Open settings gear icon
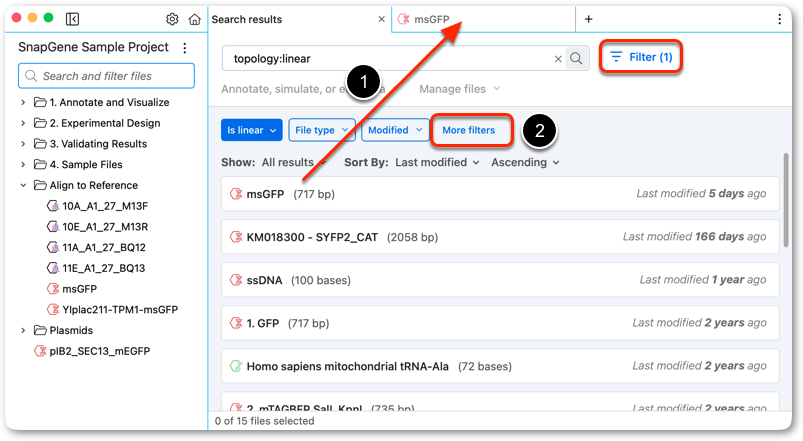The image size is (803, 441). pyautogui.click(x=172, y=19)
